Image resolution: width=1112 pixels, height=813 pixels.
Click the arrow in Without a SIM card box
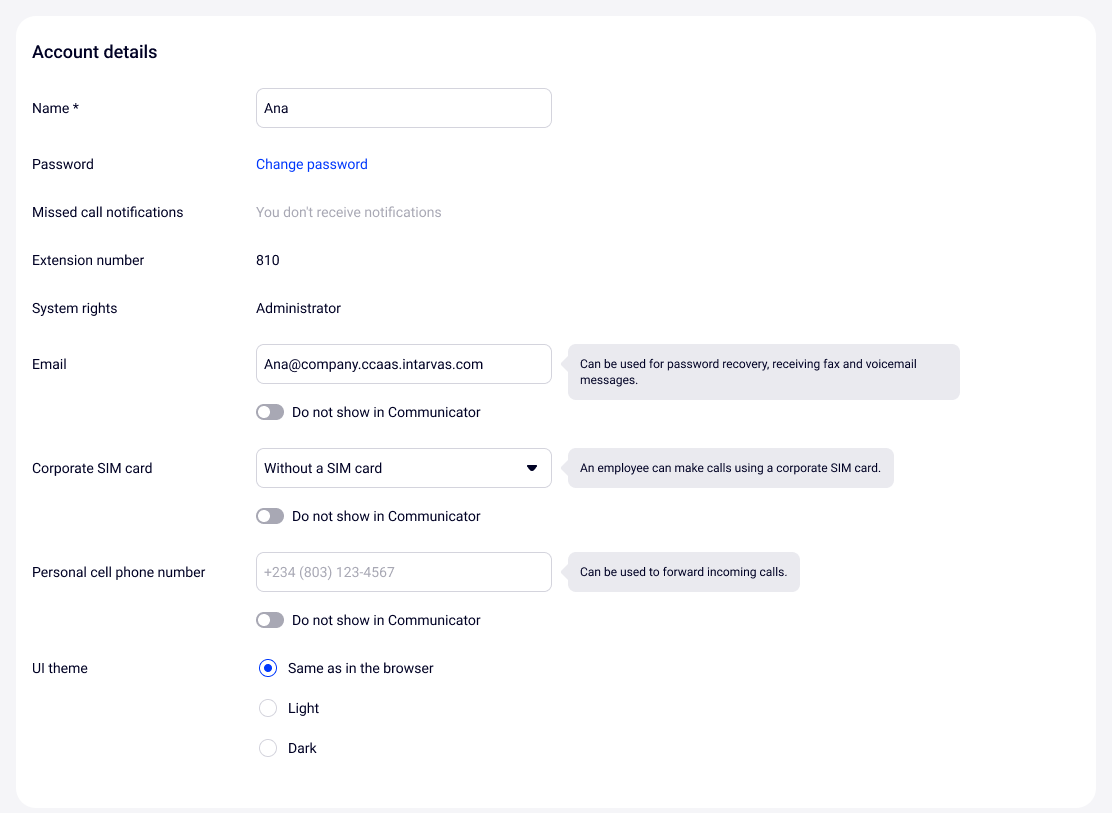tap(532, 468)
